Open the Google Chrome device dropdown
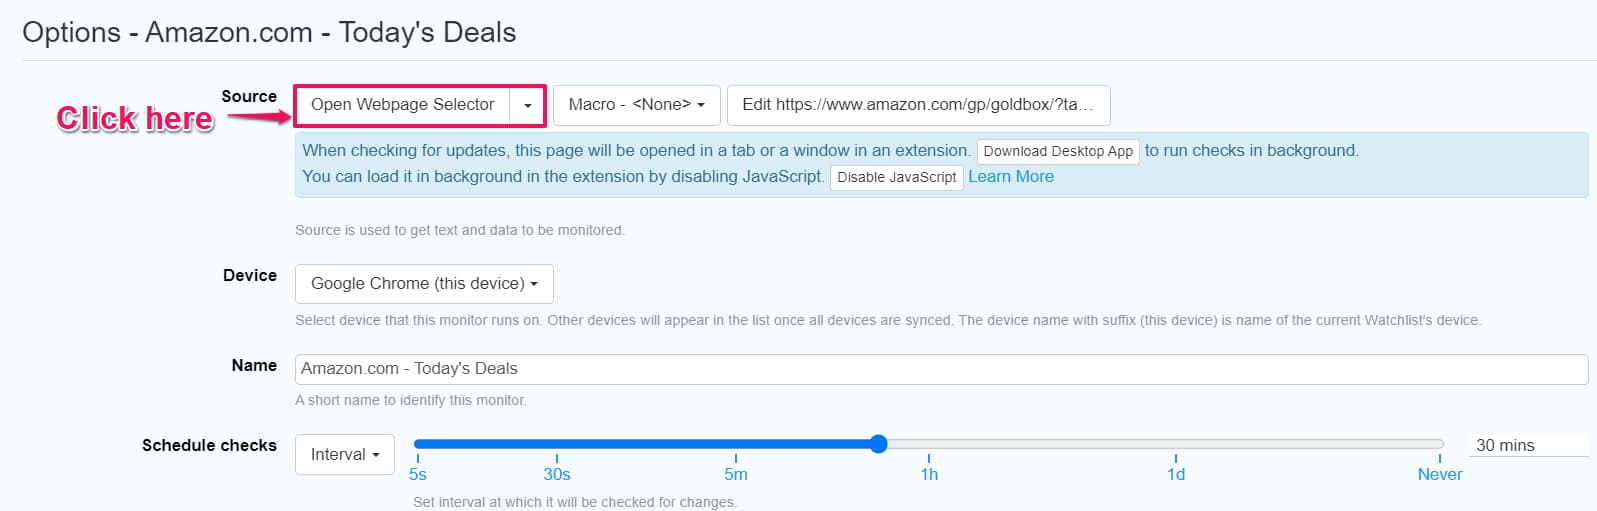Viewport: 1597px width, 511px height. pyautogui.click(x=424, y=284)
